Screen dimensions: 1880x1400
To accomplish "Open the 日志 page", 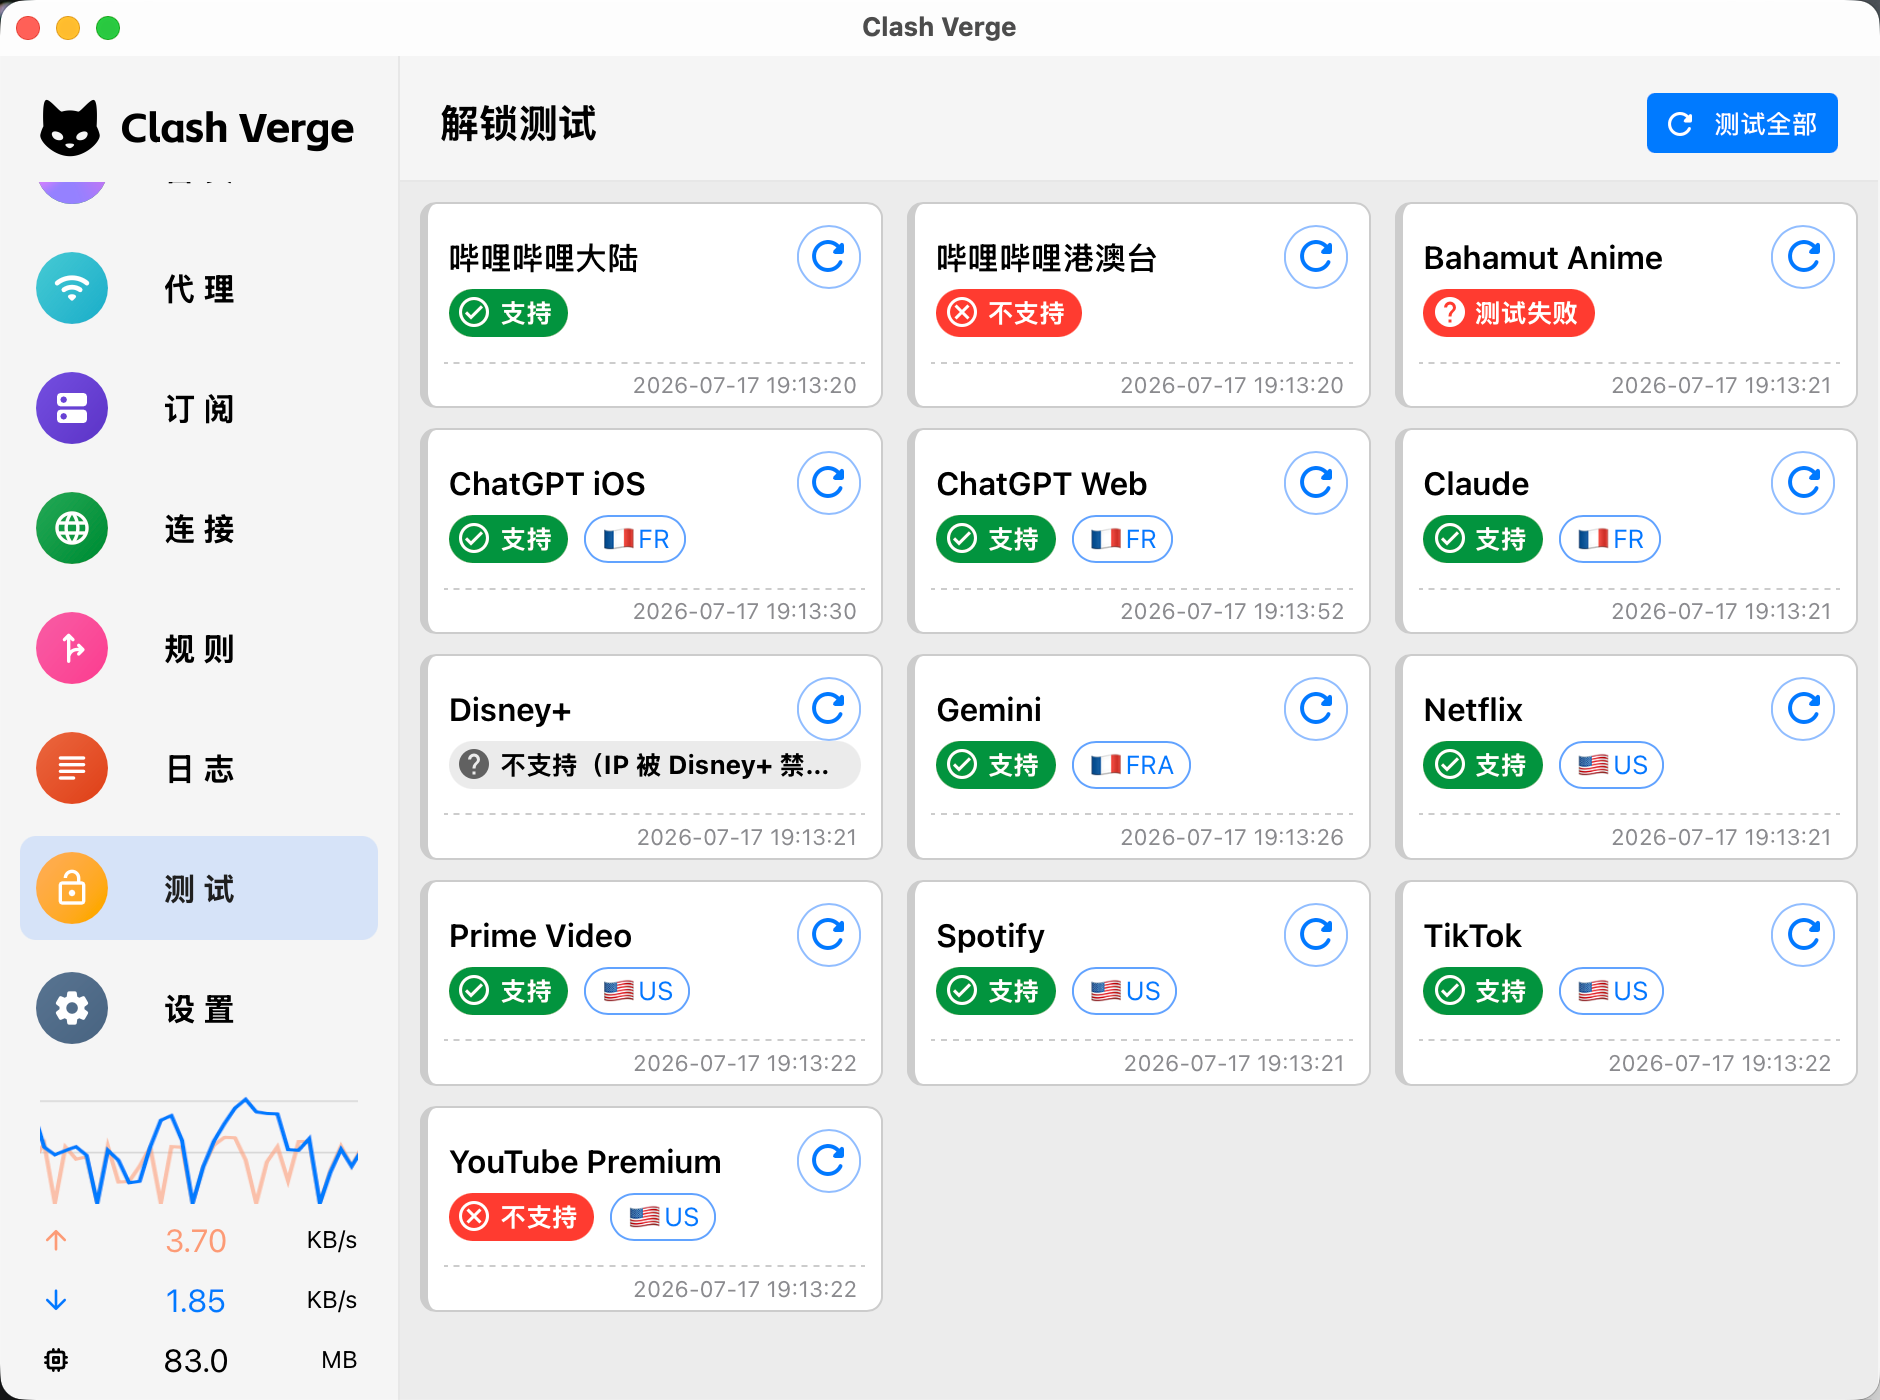I will [199, 769].
